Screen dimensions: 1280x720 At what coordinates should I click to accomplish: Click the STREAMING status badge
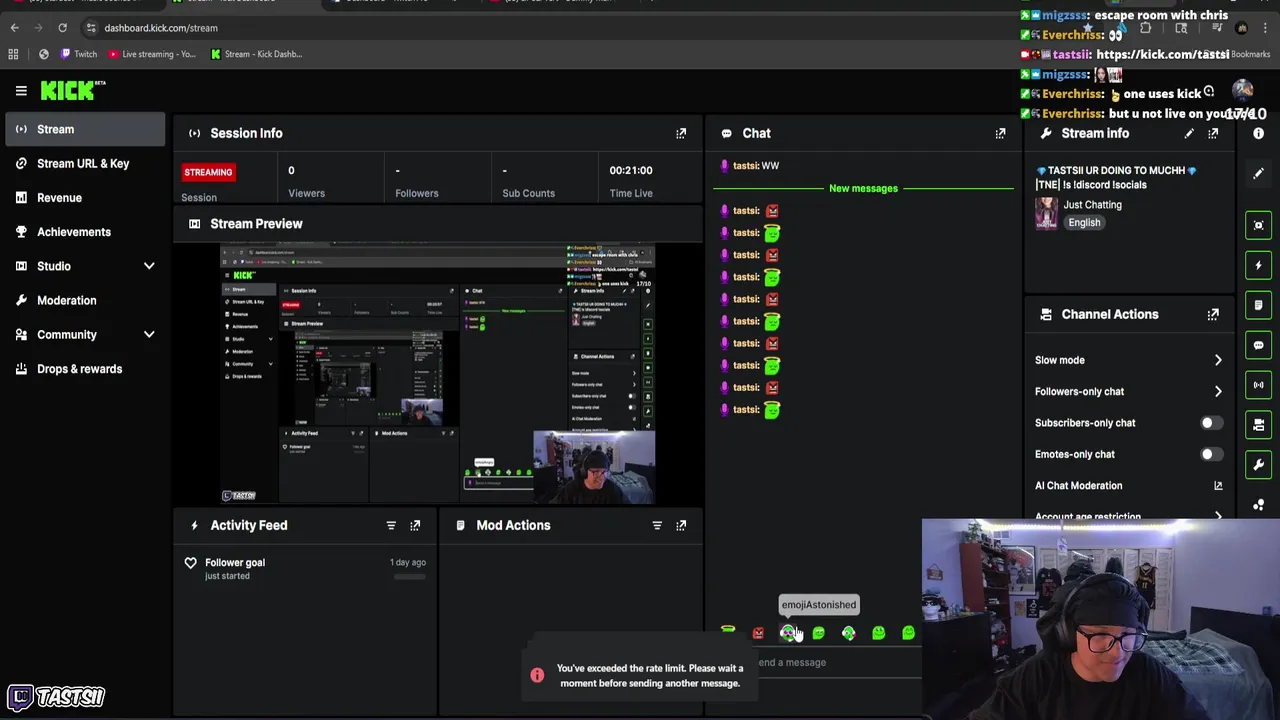click(x=208, y=172)
